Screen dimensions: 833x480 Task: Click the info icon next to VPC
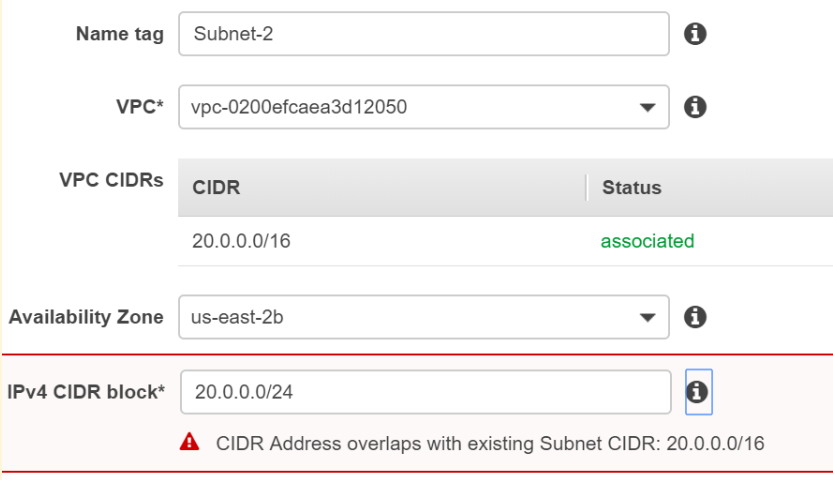pyautogui.click(x=695, y=106)
